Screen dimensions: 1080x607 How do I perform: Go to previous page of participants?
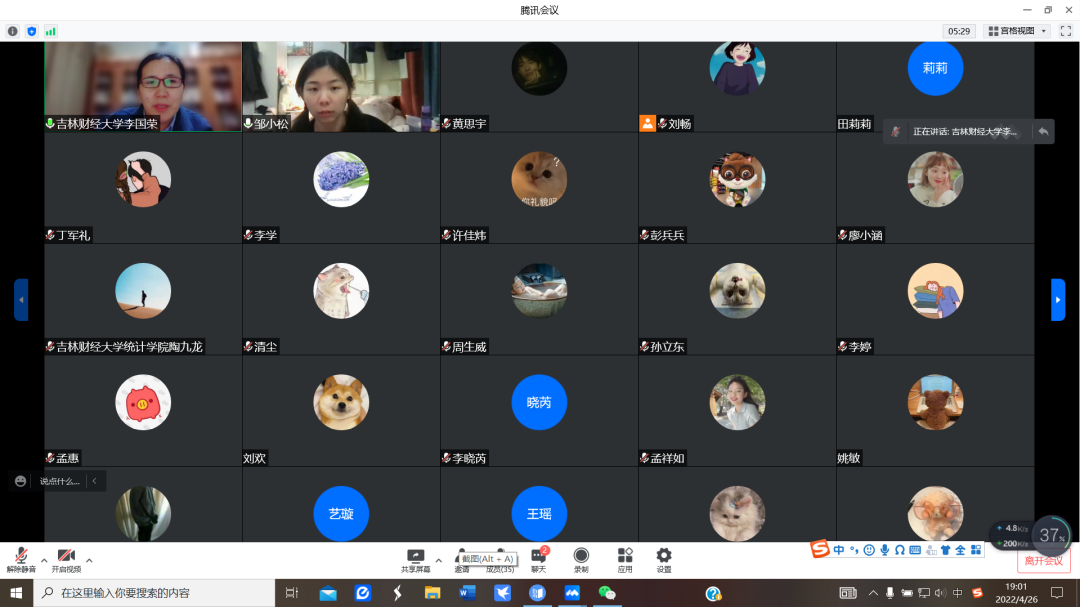21,300
